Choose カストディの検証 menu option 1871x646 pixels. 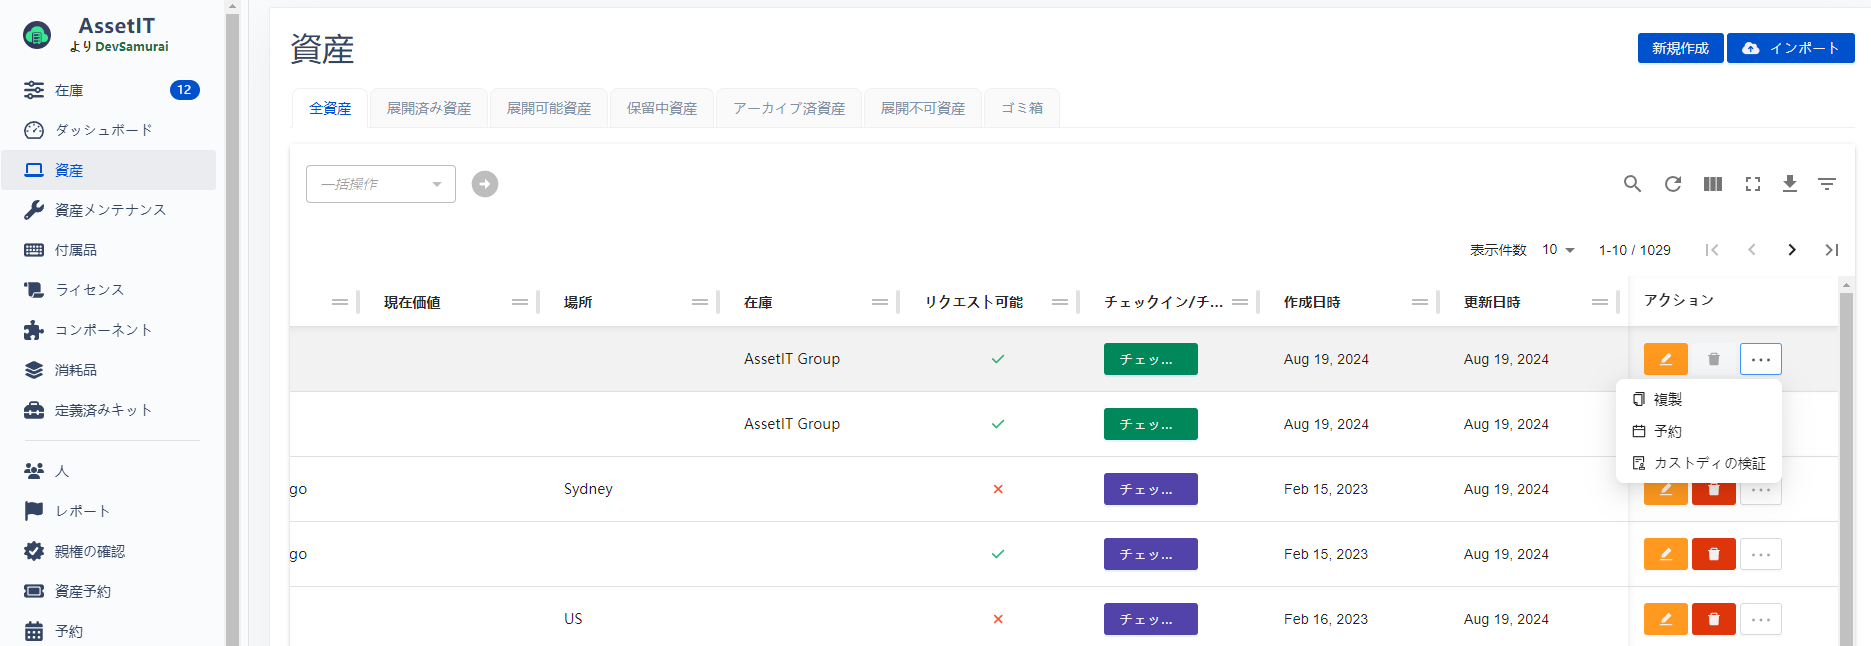[x=1709, y=463]
